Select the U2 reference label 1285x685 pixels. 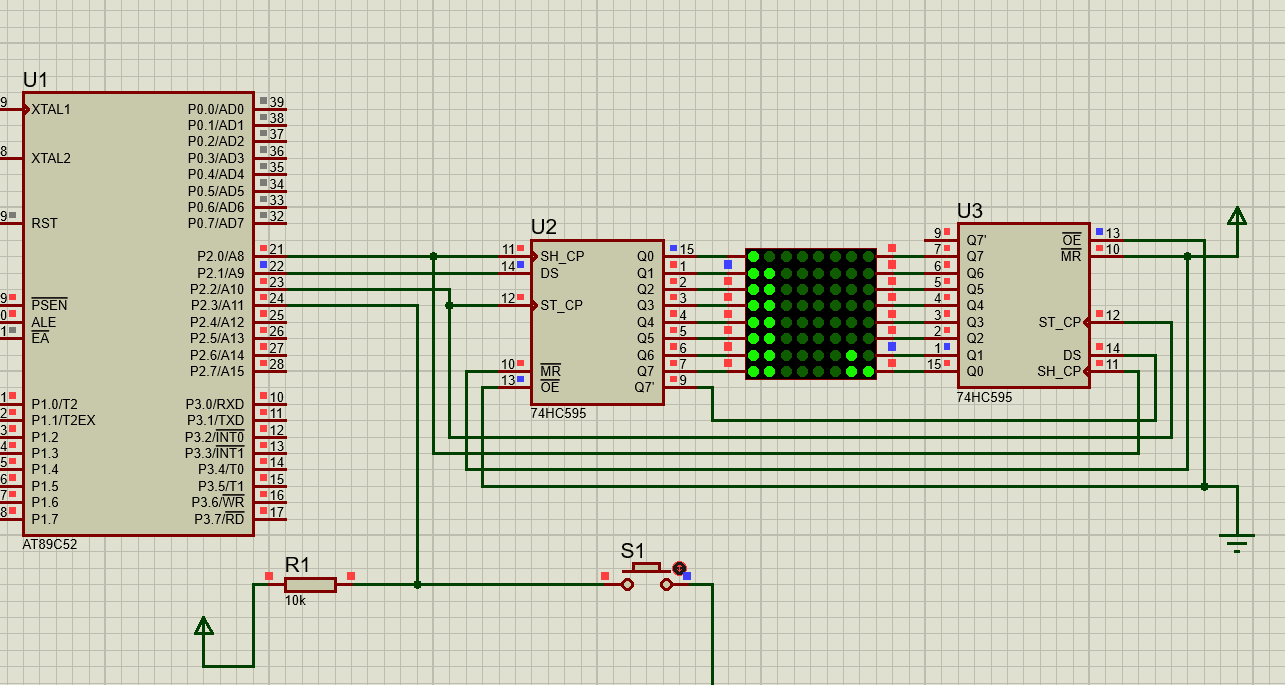pyautogui.click(x=544, y=227)
